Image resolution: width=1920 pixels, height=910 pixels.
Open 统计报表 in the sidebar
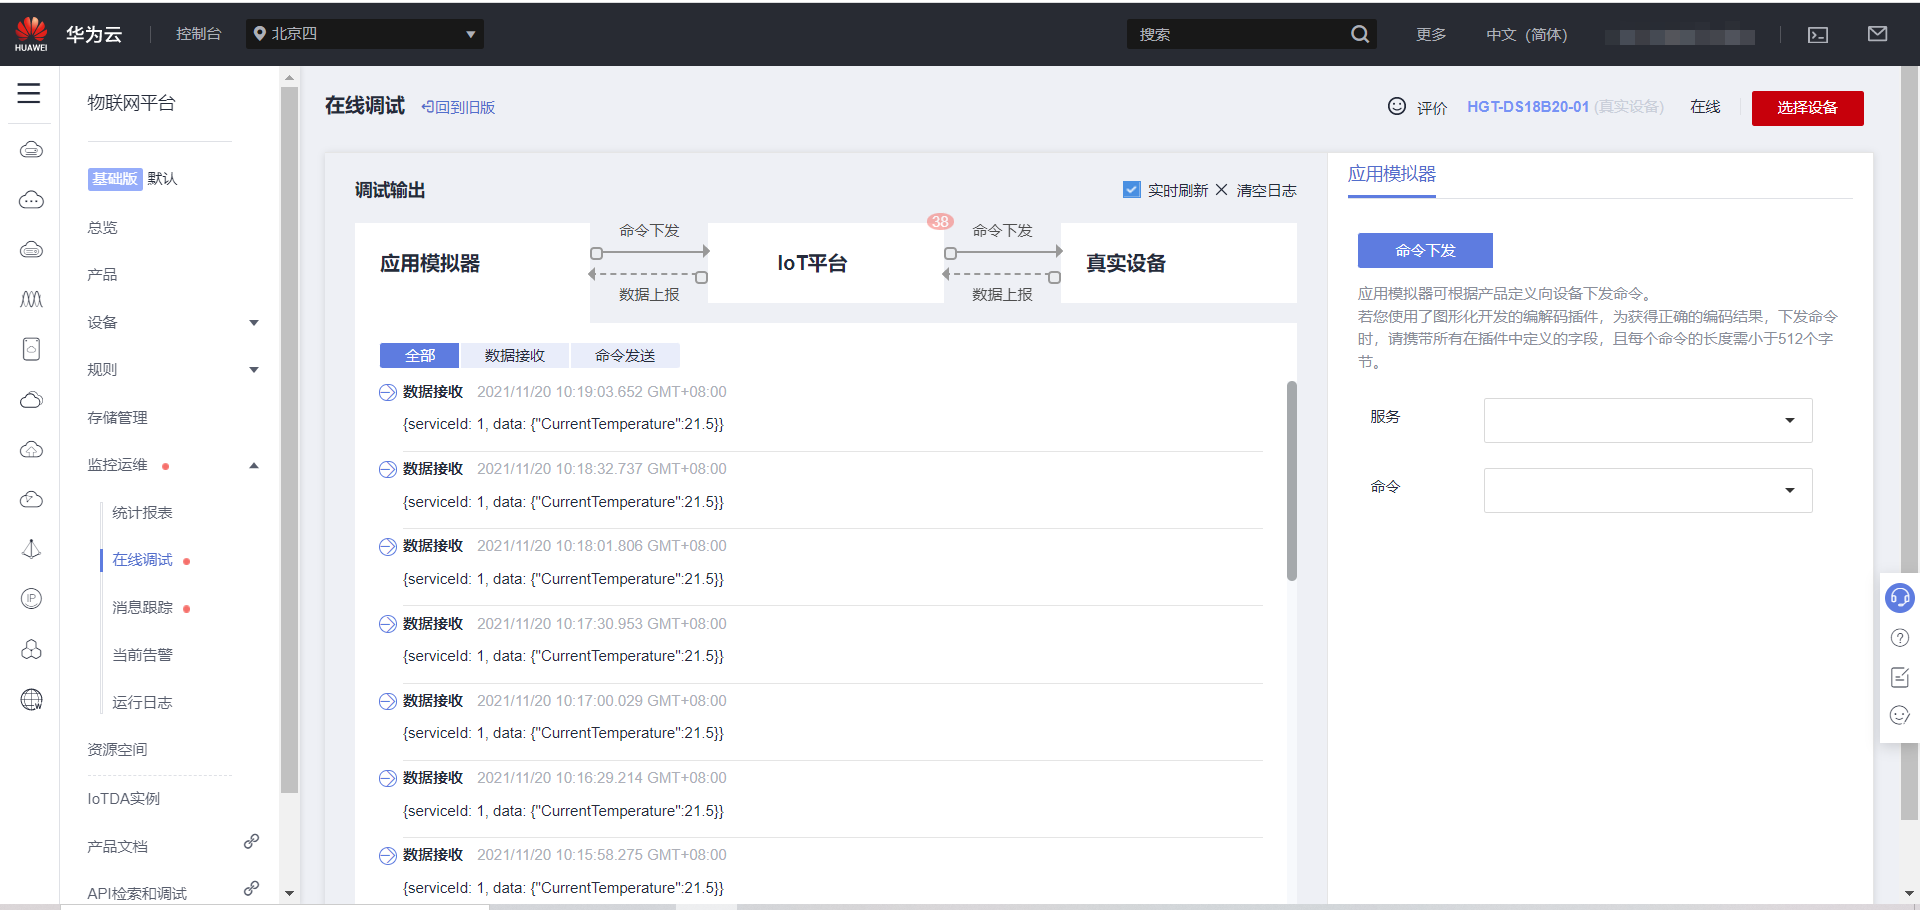click(x=142, y=512)
